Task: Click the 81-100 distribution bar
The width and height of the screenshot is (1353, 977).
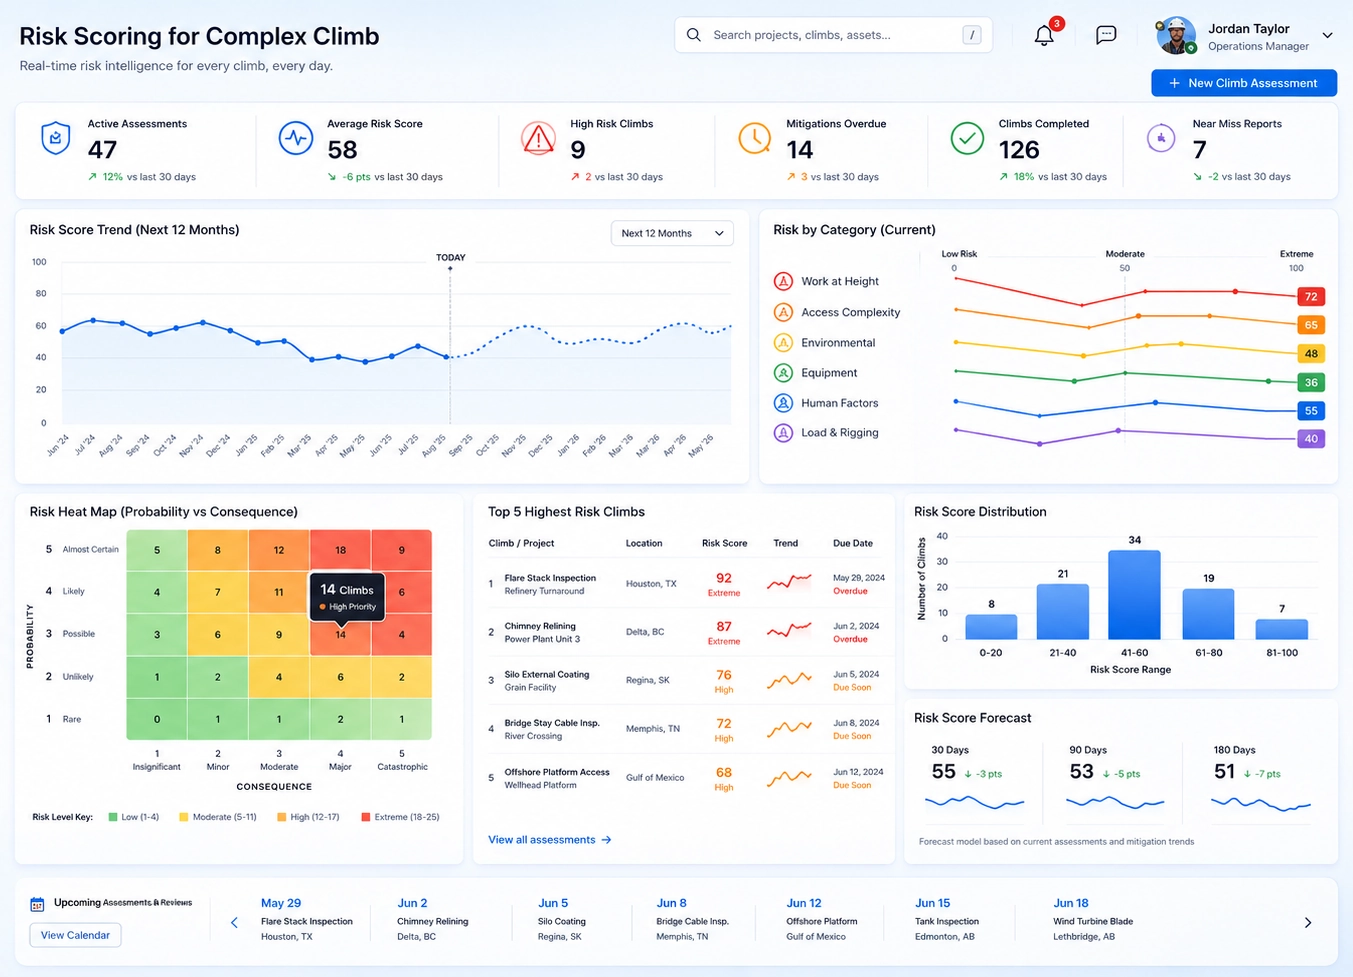Action: pyautogui.click(x=1282, y=629)
